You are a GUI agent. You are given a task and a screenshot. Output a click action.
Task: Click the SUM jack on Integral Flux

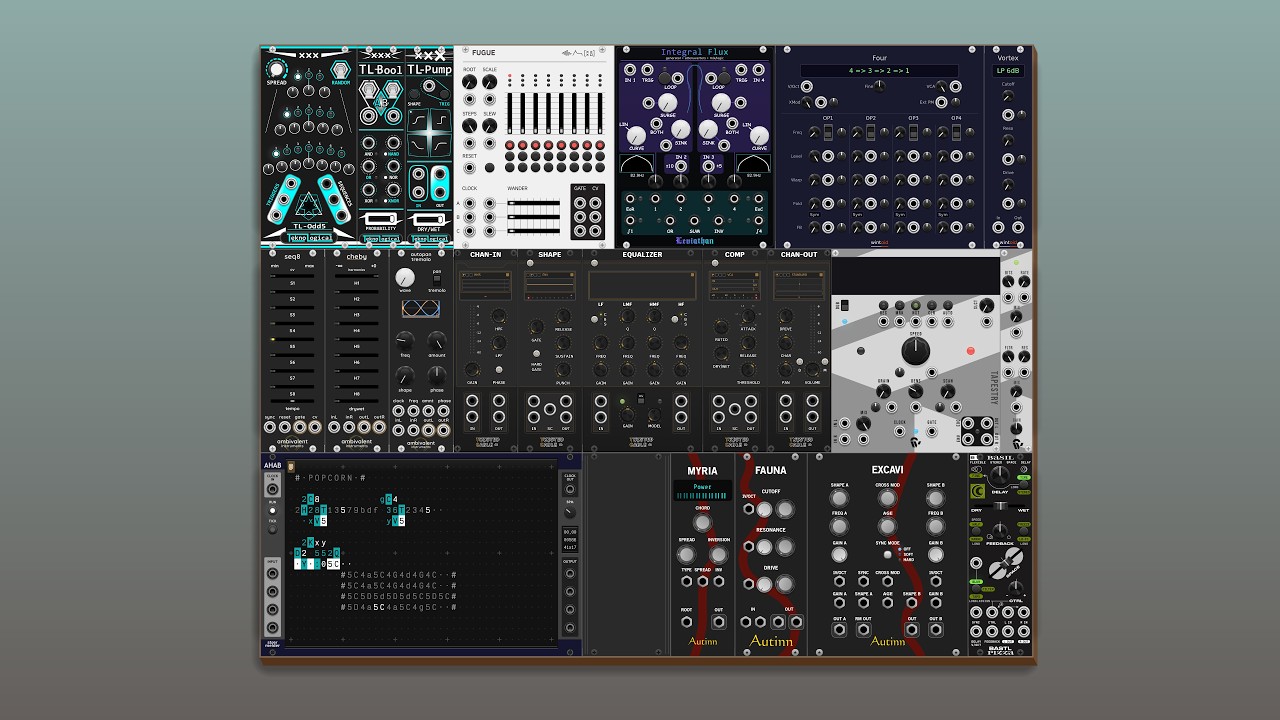[694, 222]
